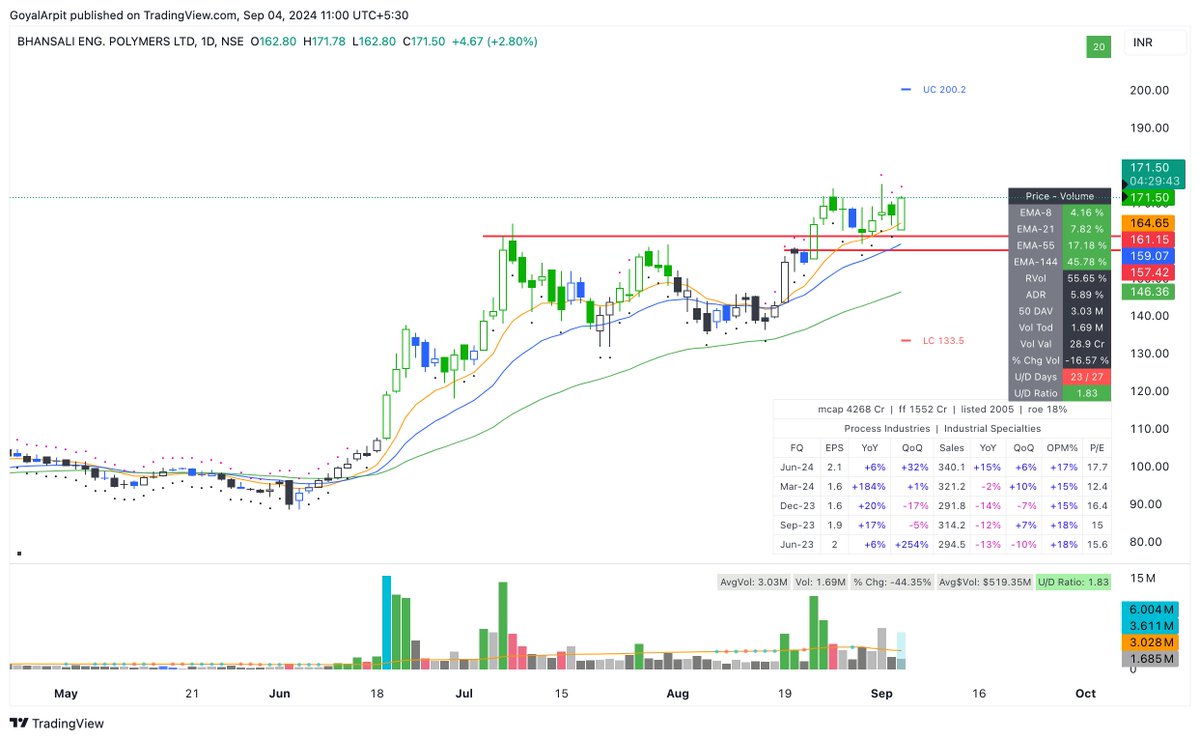1200x740 pixels.
Task: Click the May date axis label
Action: coord(65,693)
